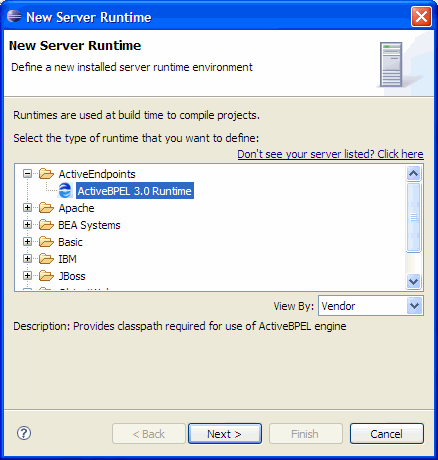Click the Eclipse icon in title bar
Screen dimensions: 438x460
pyautogui.click(x=14, y=16)
